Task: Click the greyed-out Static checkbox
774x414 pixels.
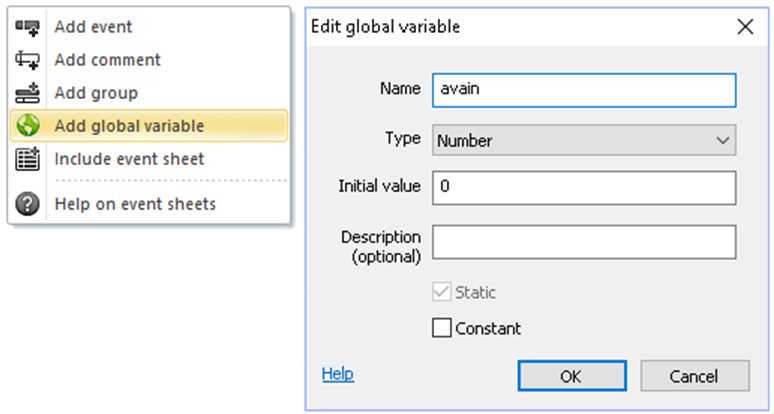Action: pos(441,293)
